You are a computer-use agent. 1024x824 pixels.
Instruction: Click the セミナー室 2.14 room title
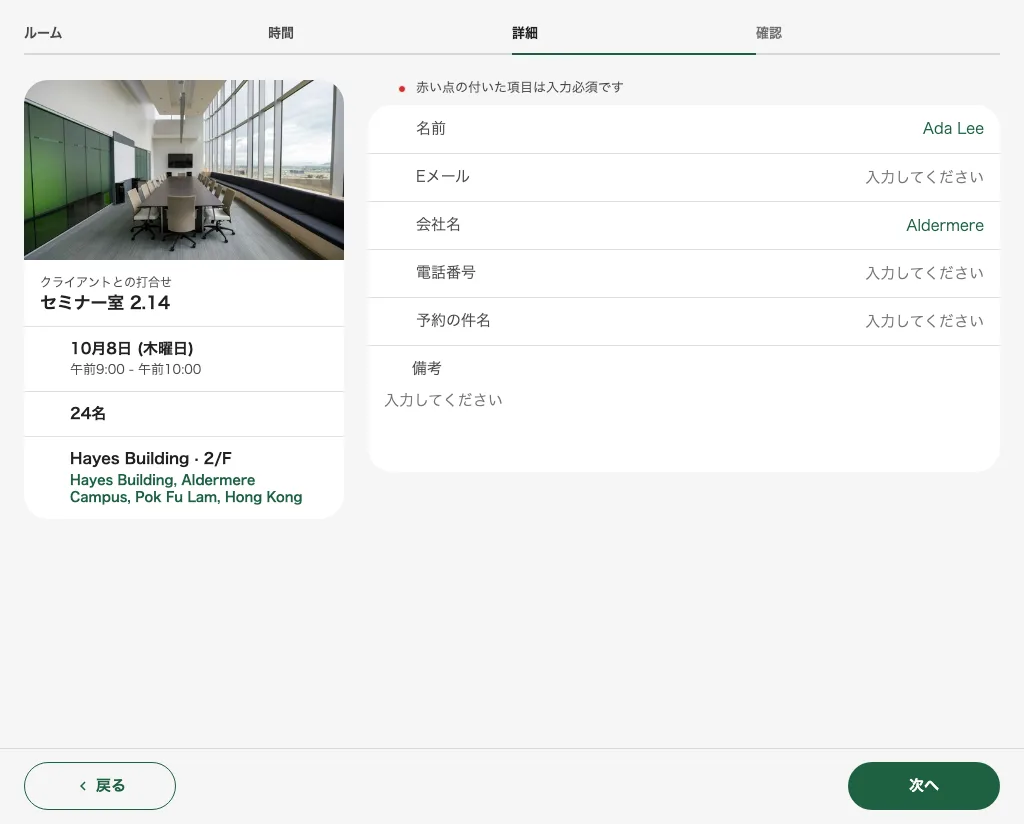(x=105, y=302)
